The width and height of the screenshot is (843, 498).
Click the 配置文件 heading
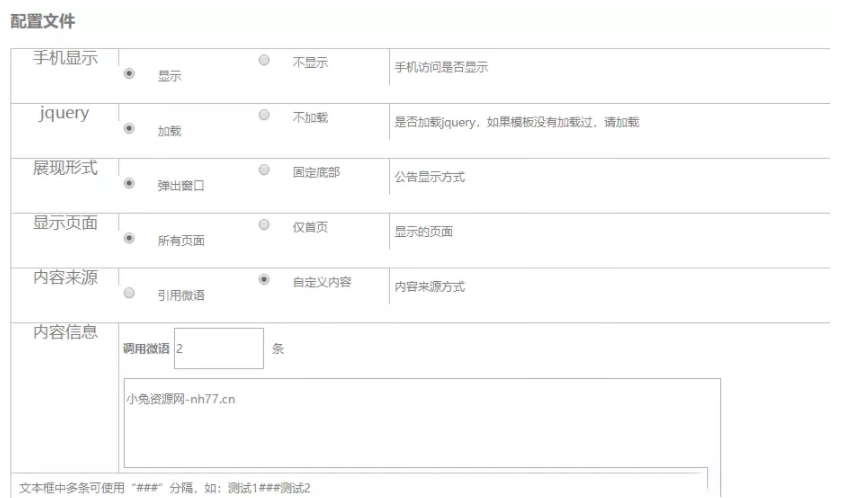42,22
